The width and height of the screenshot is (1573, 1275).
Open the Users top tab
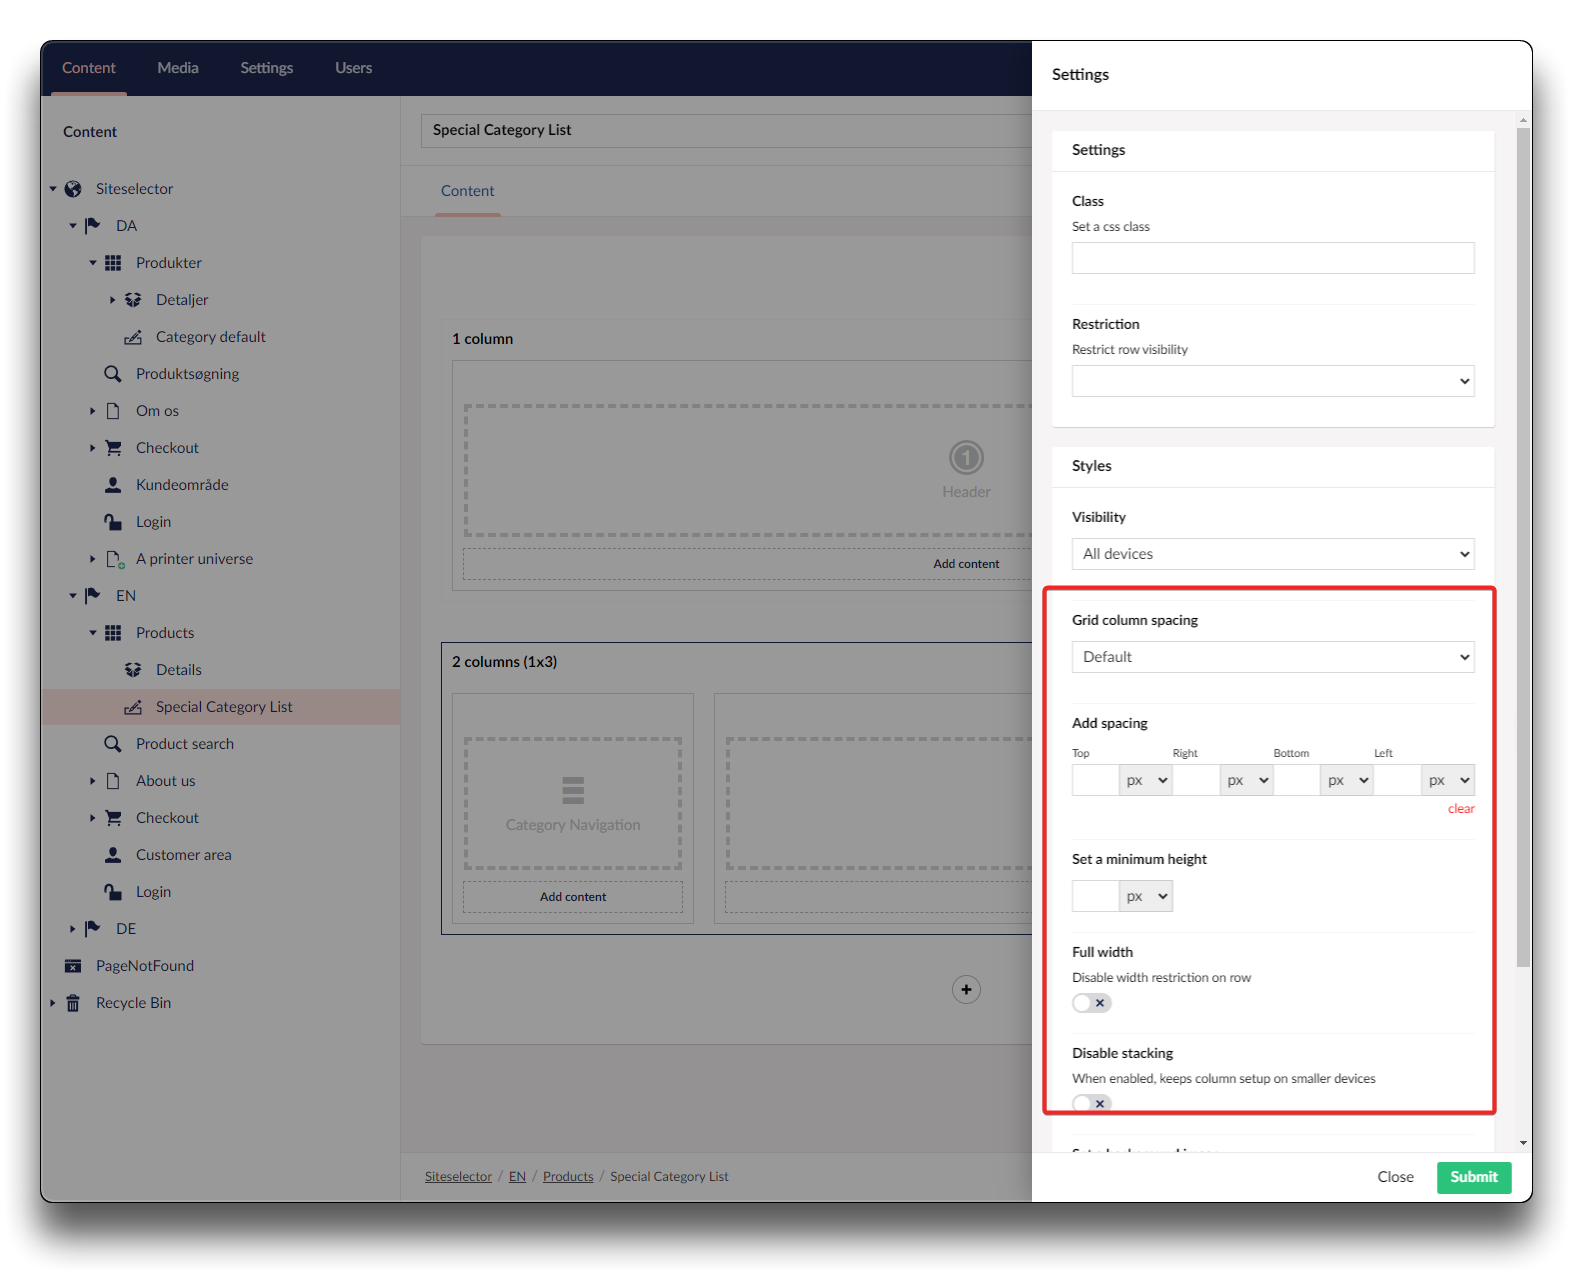pyautogui.click(x=353, y=68)
